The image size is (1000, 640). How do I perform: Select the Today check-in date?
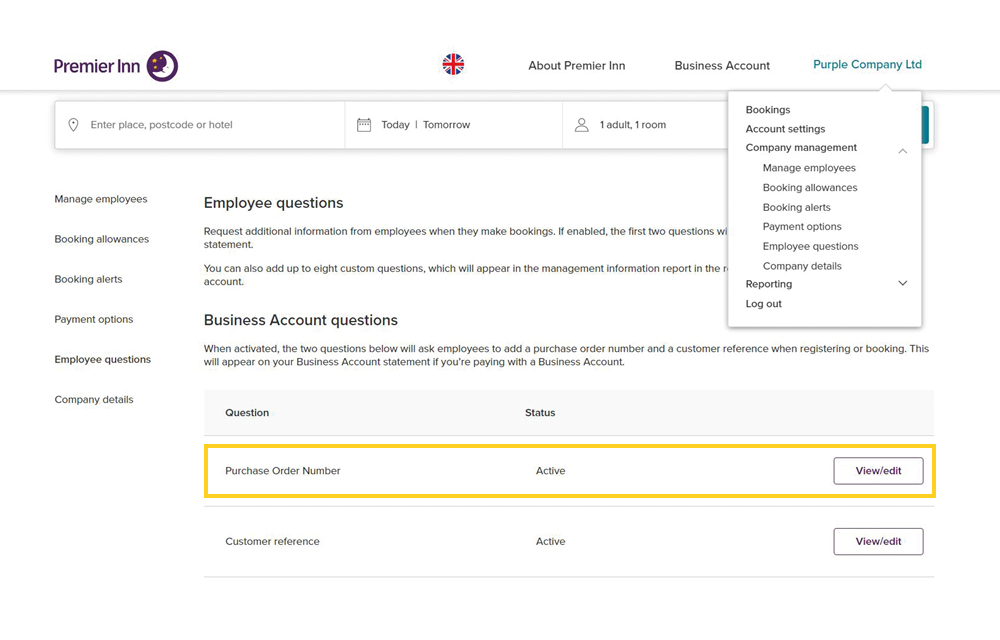(395, 125)
